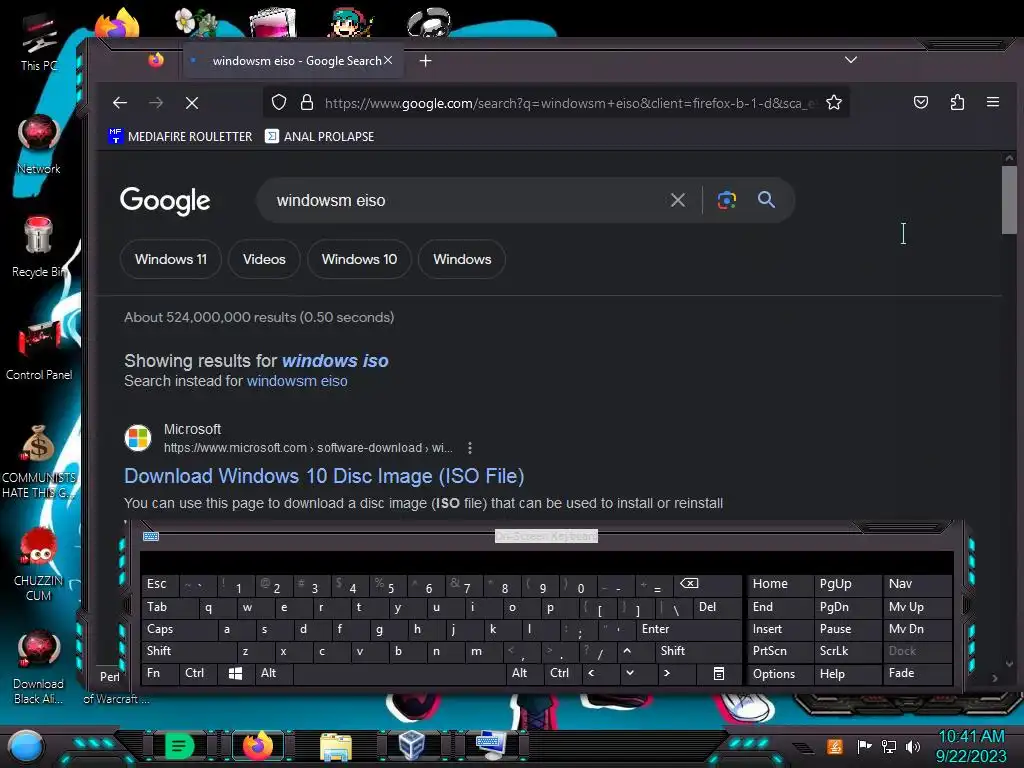Go to Google home via logo
This screenshot has height=768, width=1024.
coord(165,200)
